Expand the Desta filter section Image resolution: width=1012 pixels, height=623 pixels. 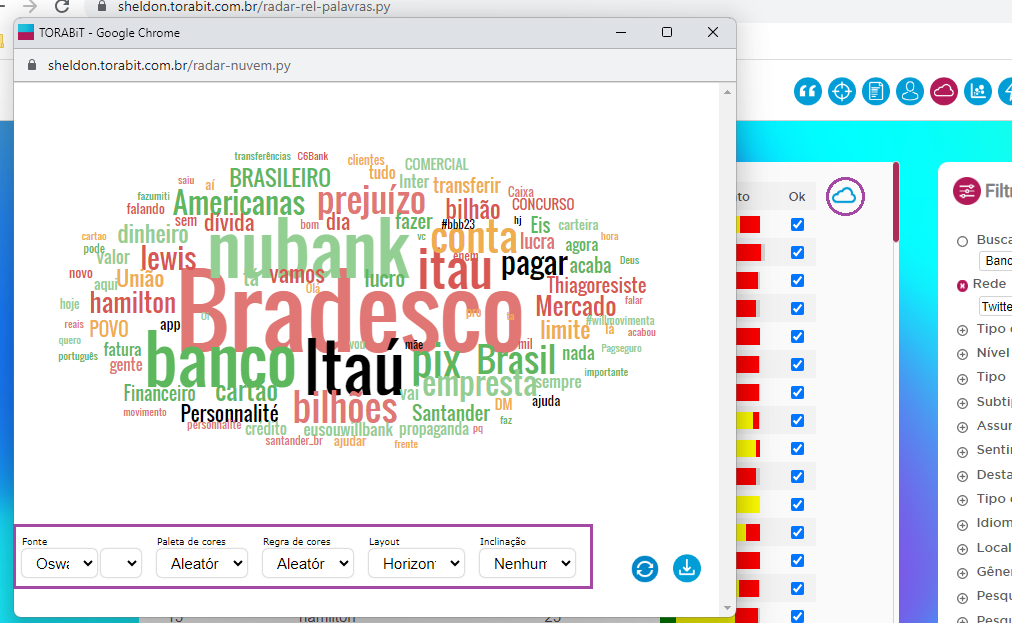[x=962, y=476]
